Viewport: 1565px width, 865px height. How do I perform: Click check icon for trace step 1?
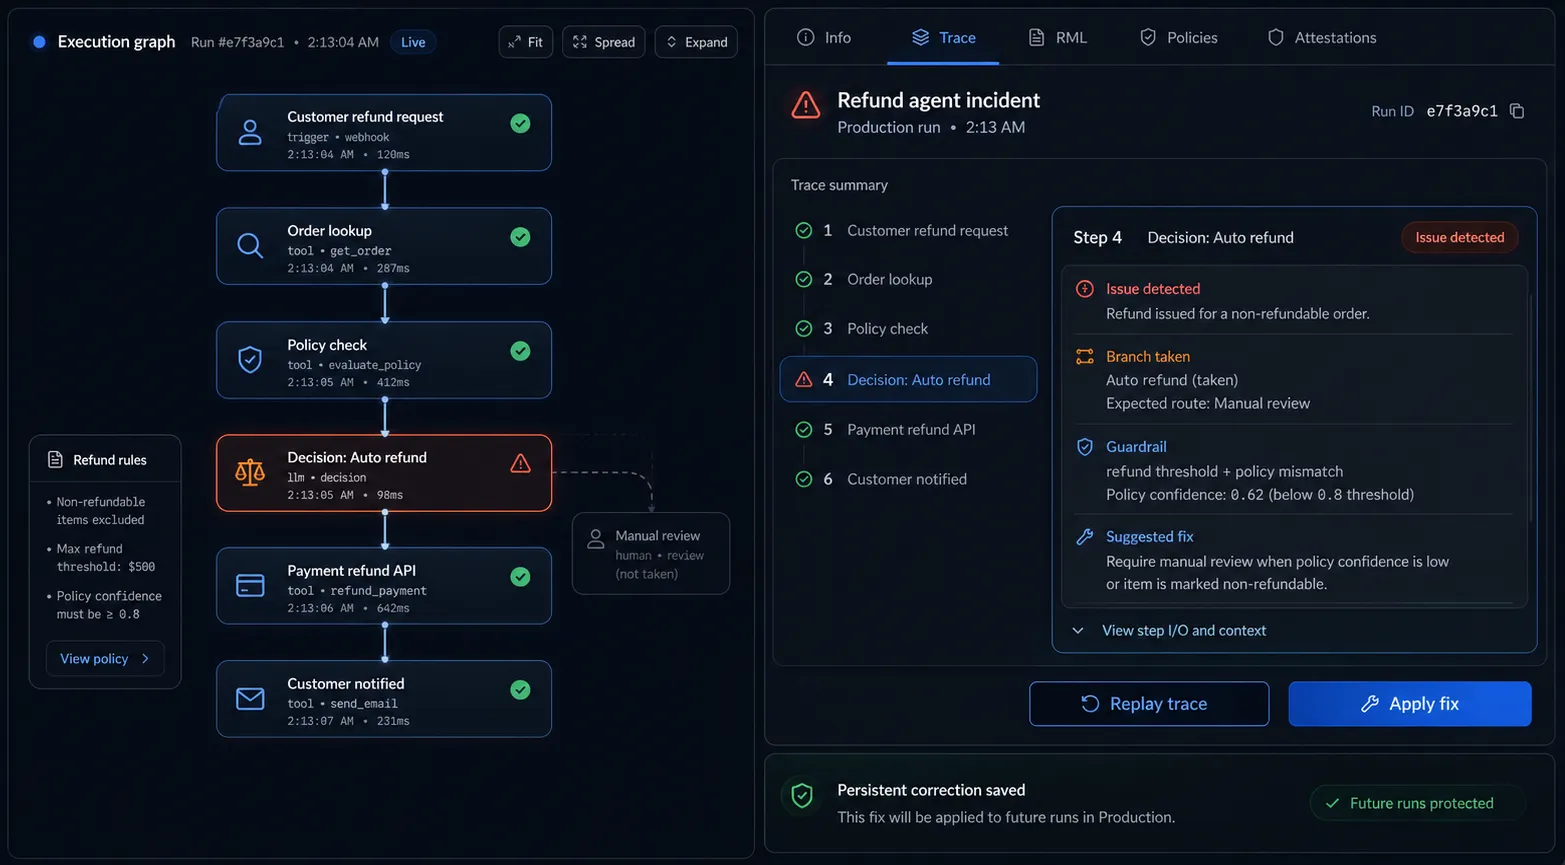(x=803, y=230)
